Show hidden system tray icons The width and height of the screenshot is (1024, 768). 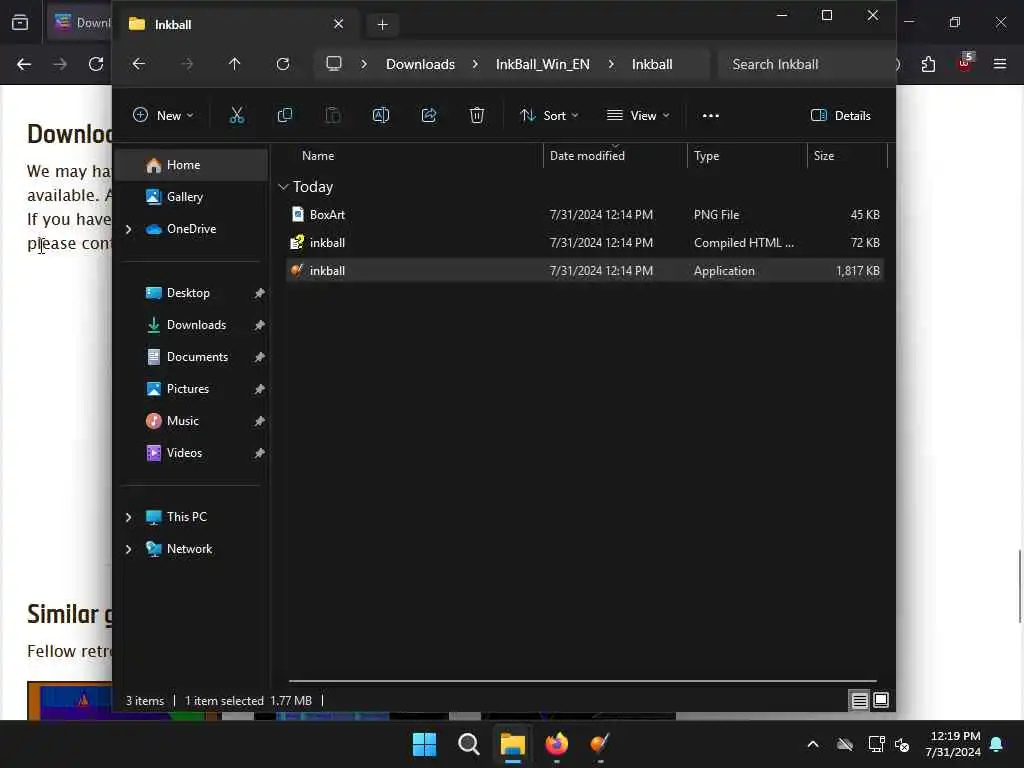813,744
